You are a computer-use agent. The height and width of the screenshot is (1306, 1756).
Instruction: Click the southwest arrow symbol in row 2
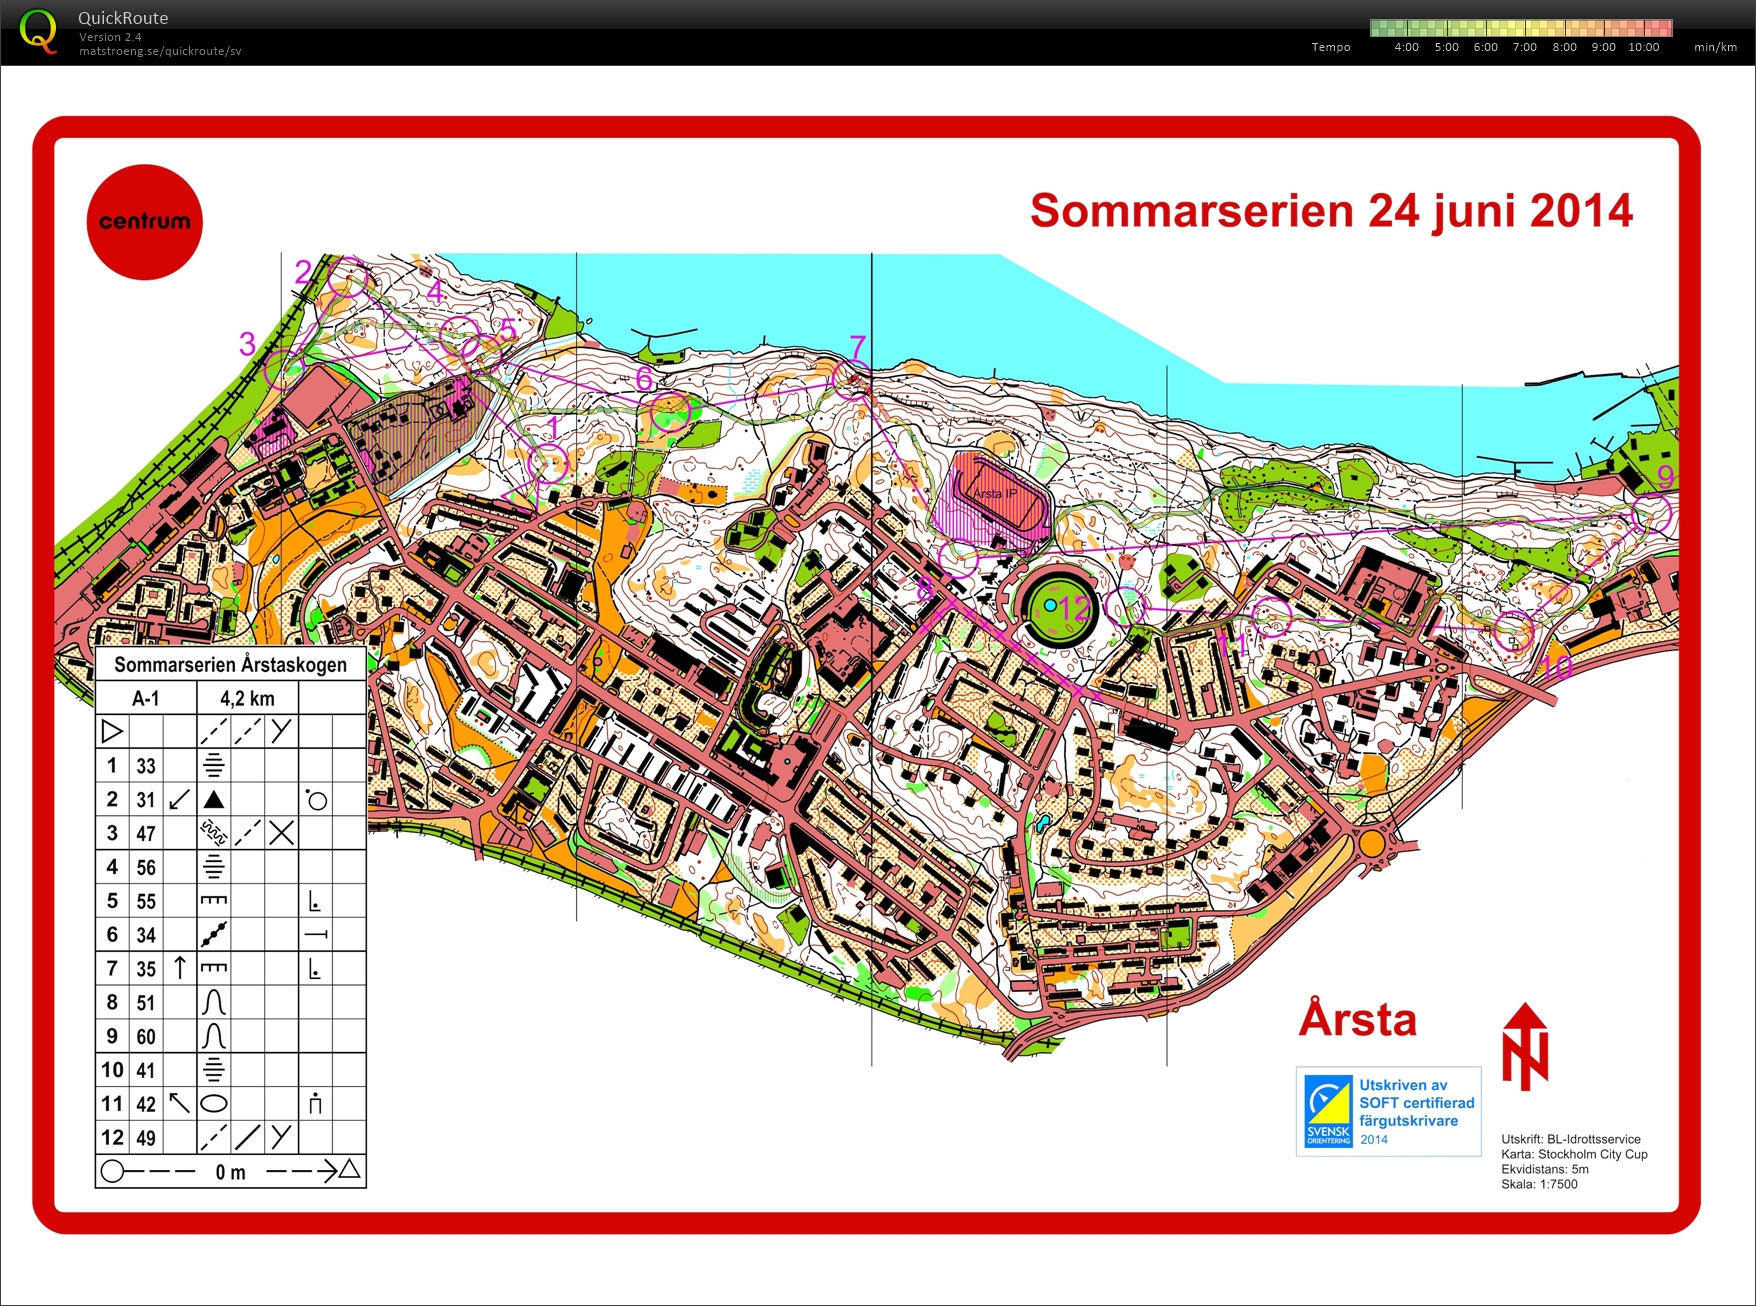(180, 799)
